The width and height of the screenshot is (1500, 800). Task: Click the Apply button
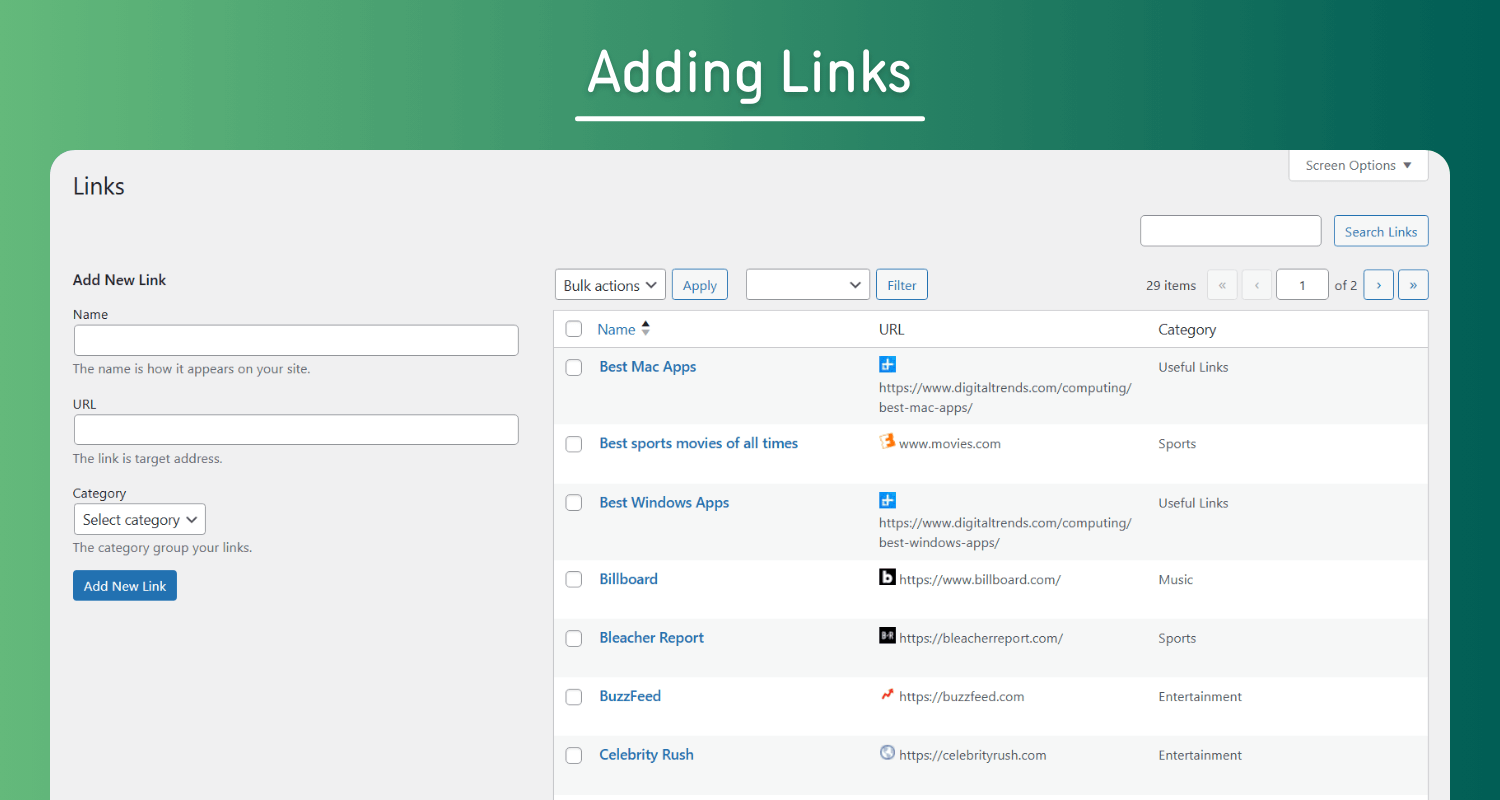(x=700, y=285)
